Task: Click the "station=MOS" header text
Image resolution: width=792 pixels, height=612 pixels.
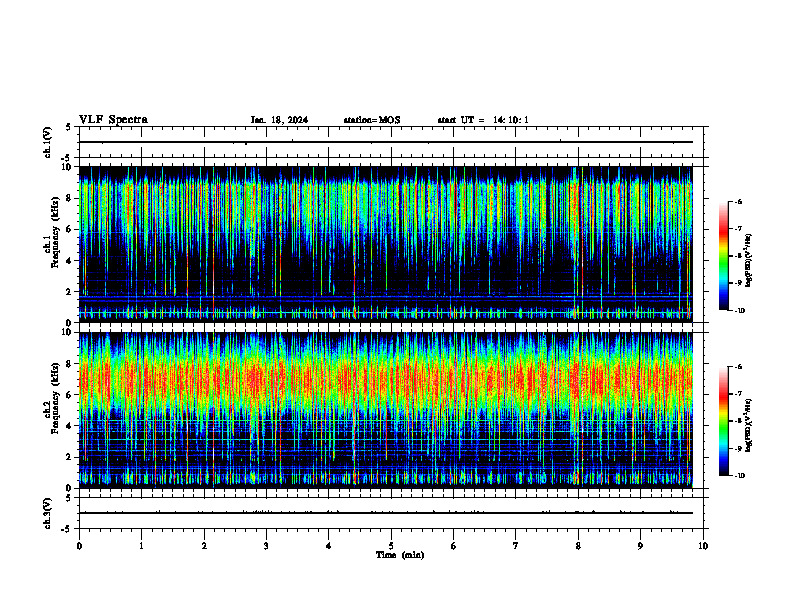Action: [x=372, y=120]
